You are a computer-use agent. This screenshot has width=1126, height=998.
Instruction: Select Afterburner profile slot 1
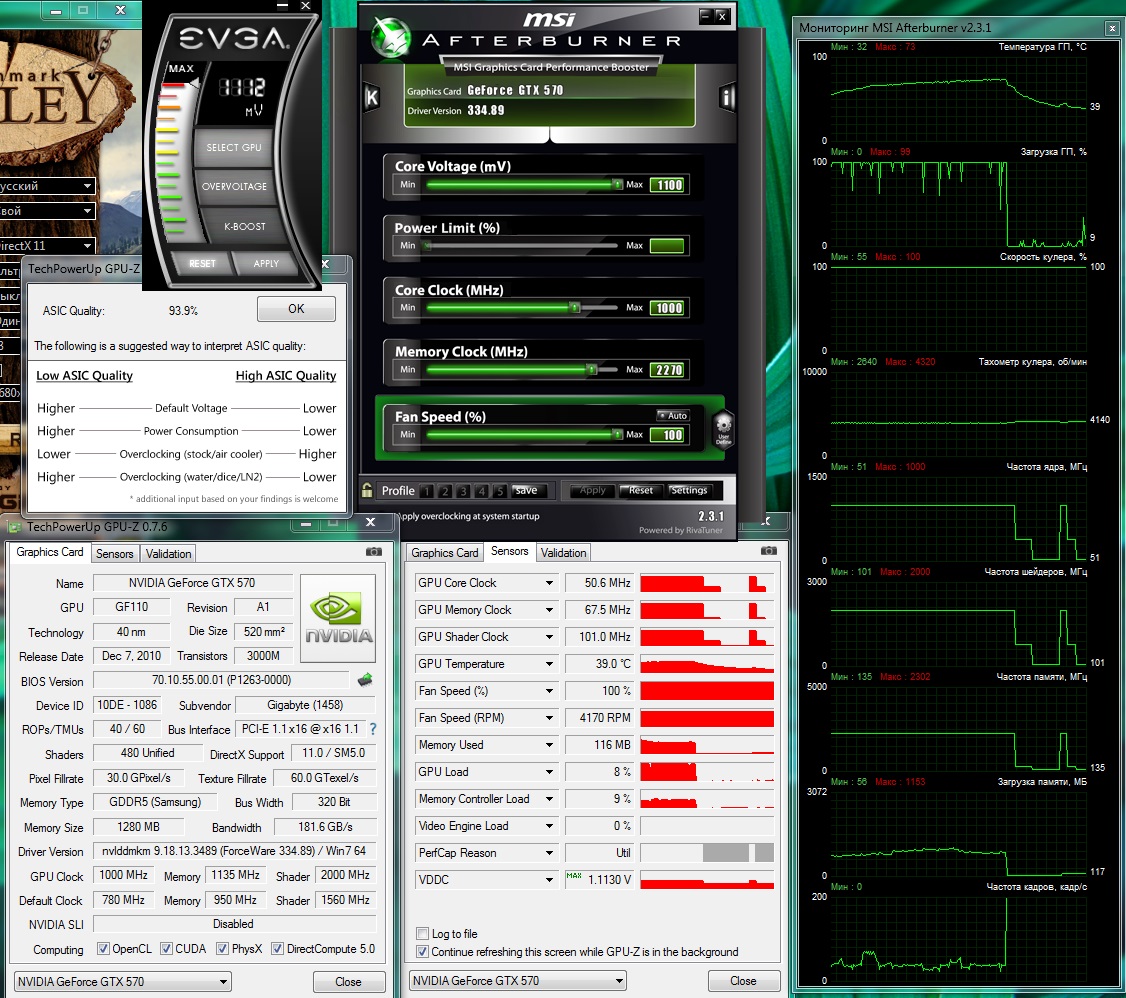tap(427, 491)
